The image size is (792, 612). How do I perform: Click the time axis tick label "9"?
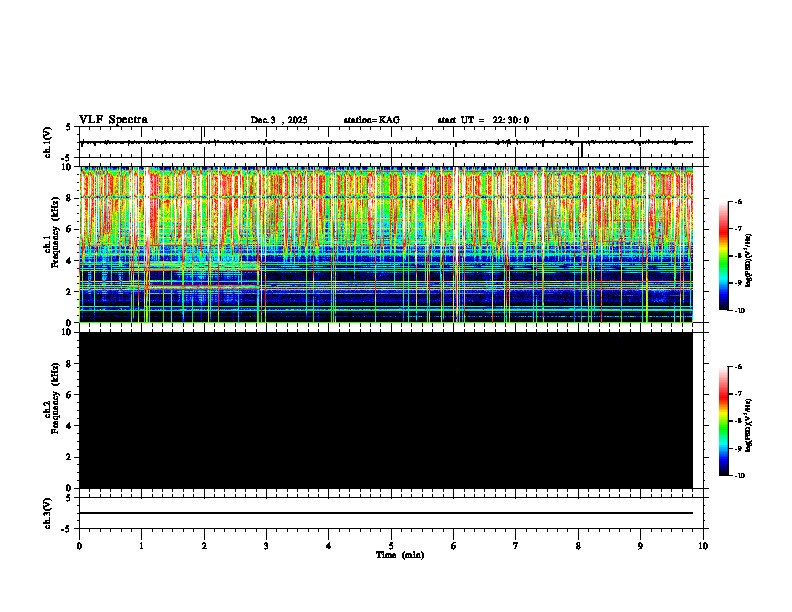(x=640, y=546)
